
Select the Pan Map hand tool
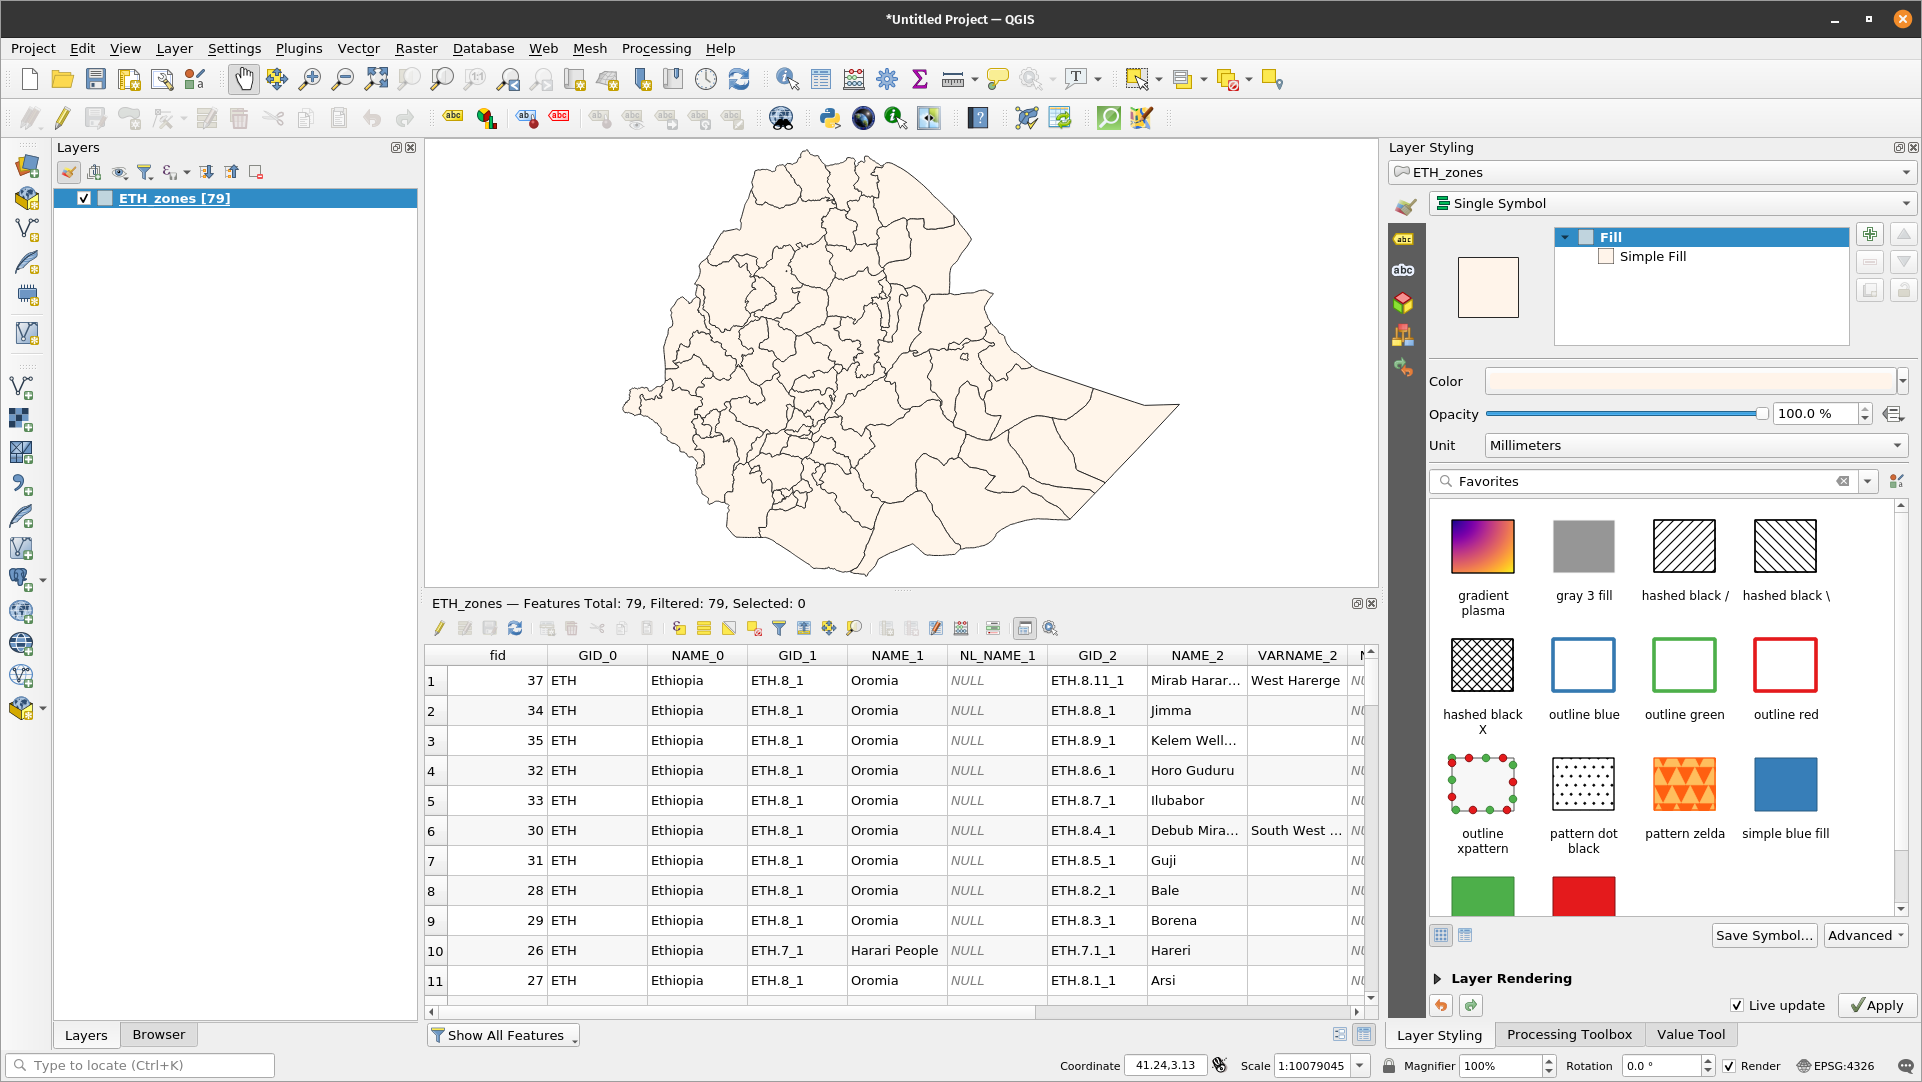pos(243,80)
